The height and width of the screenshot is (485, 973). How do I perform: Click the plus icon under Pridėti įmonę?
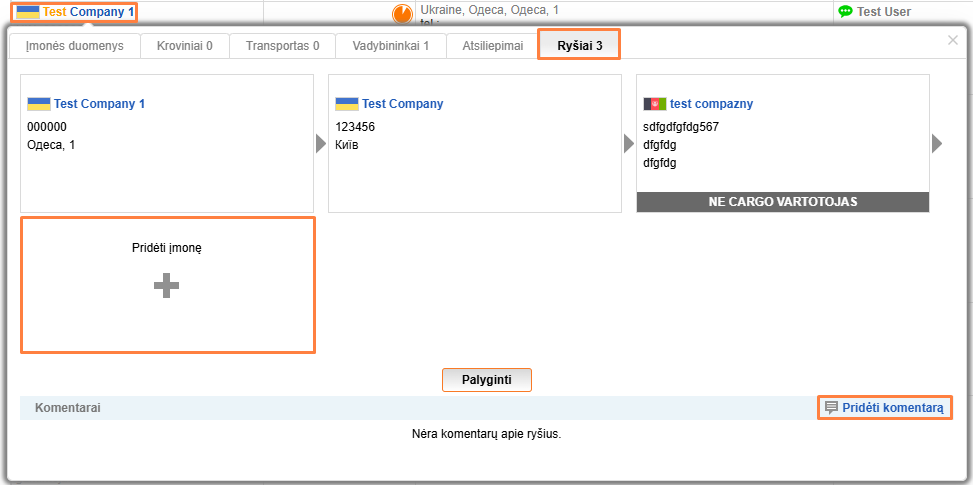coord(167,287)
